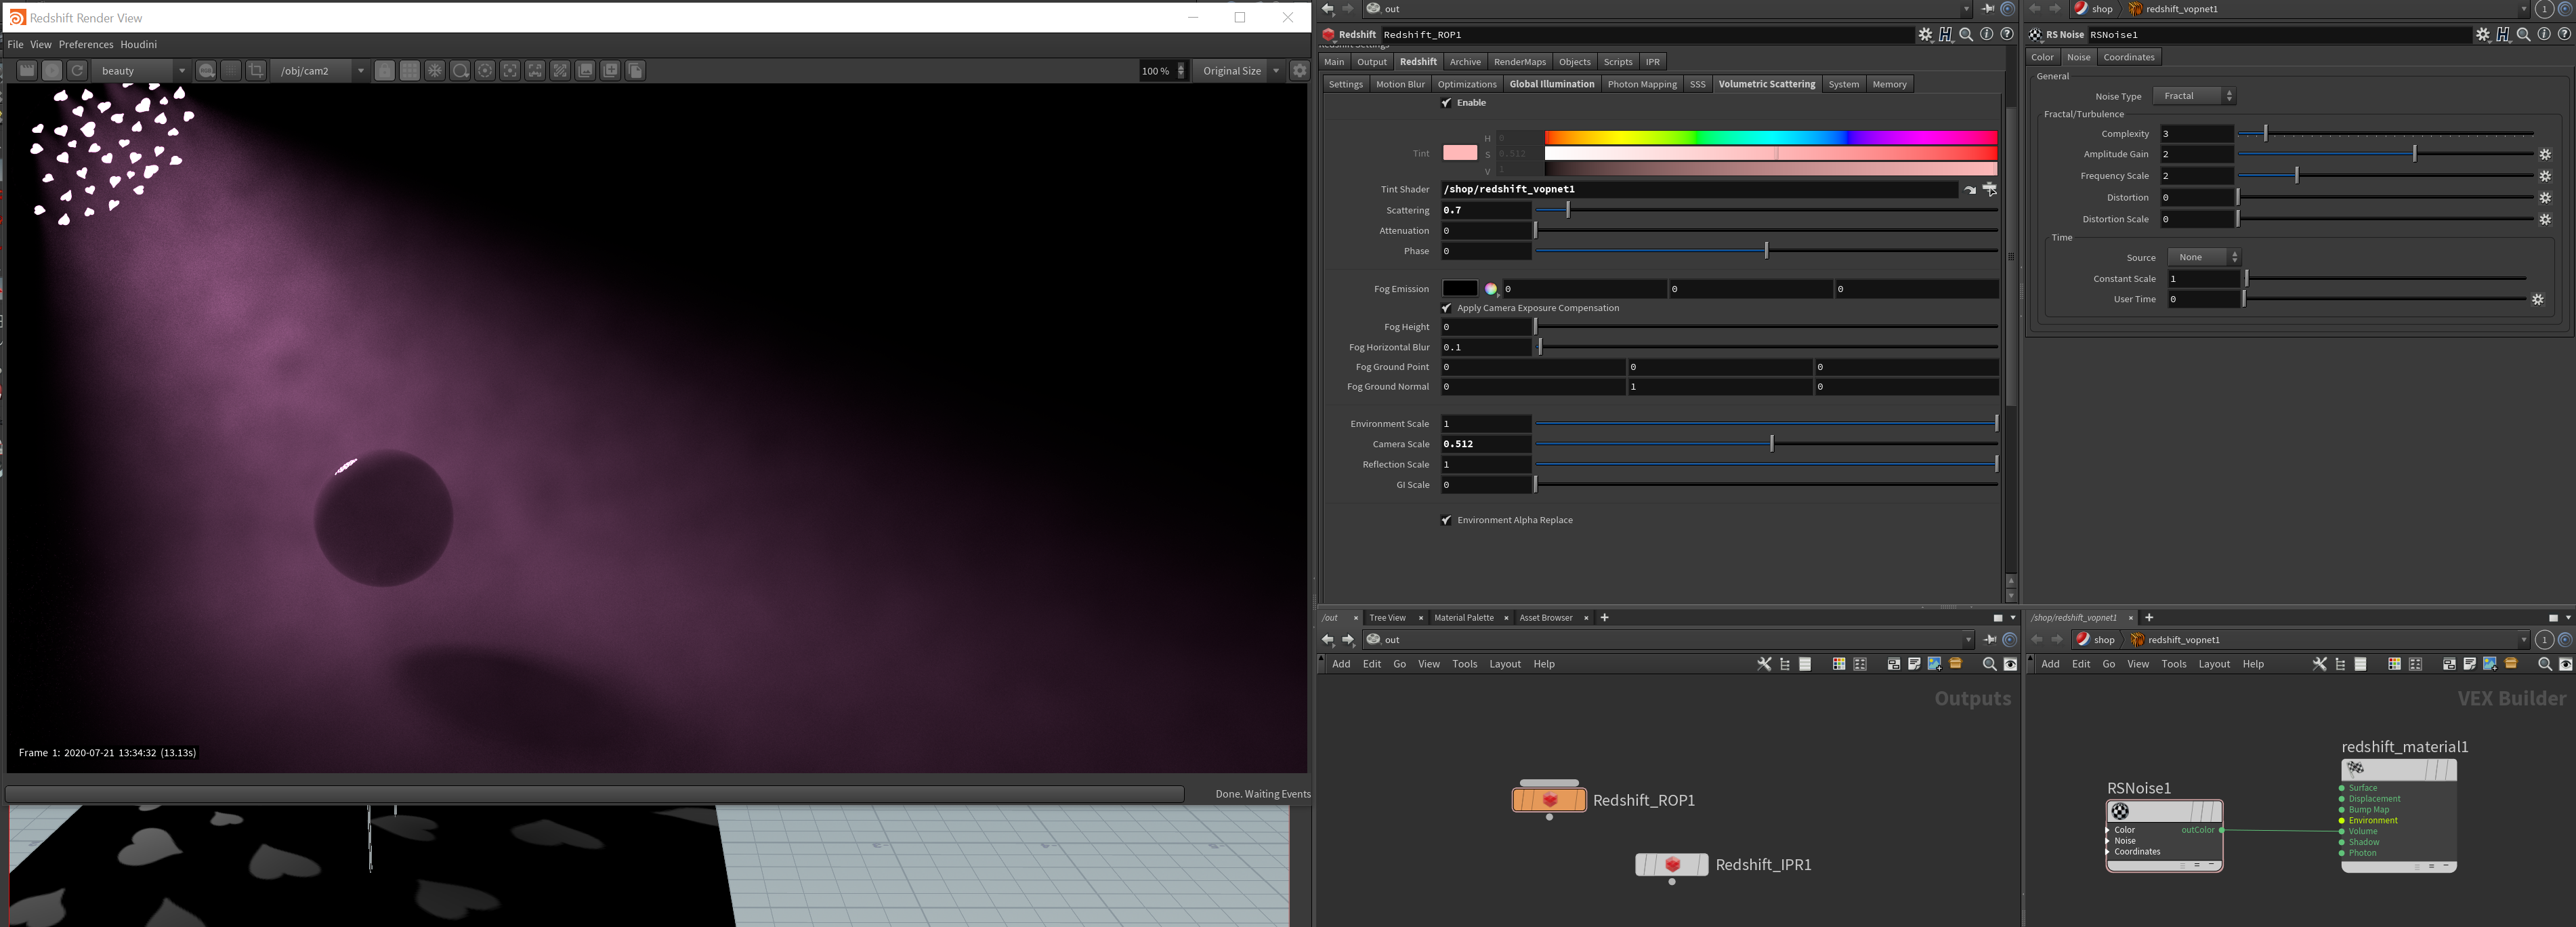Click the add snapshot icon
The image size is (2576, 927).
click(610, 70)
